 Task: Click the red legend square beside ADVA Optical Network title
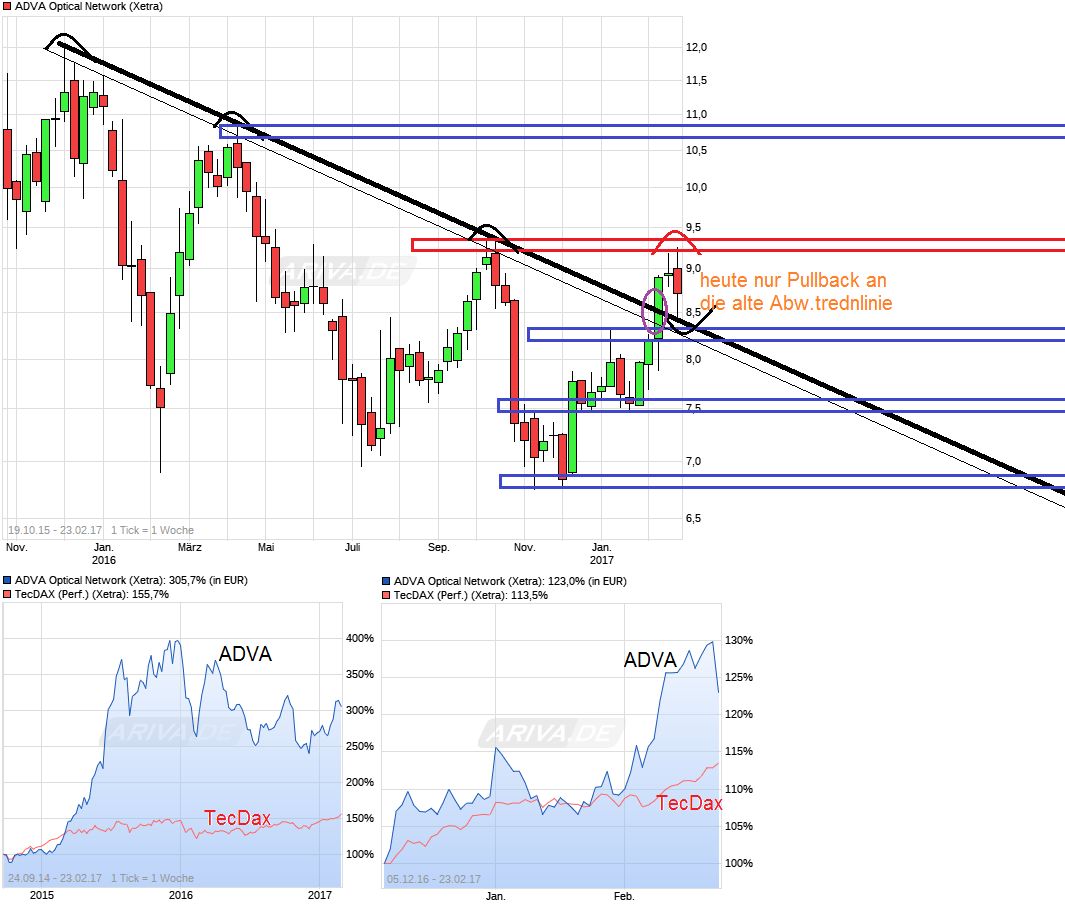click(x=7, y=6)
